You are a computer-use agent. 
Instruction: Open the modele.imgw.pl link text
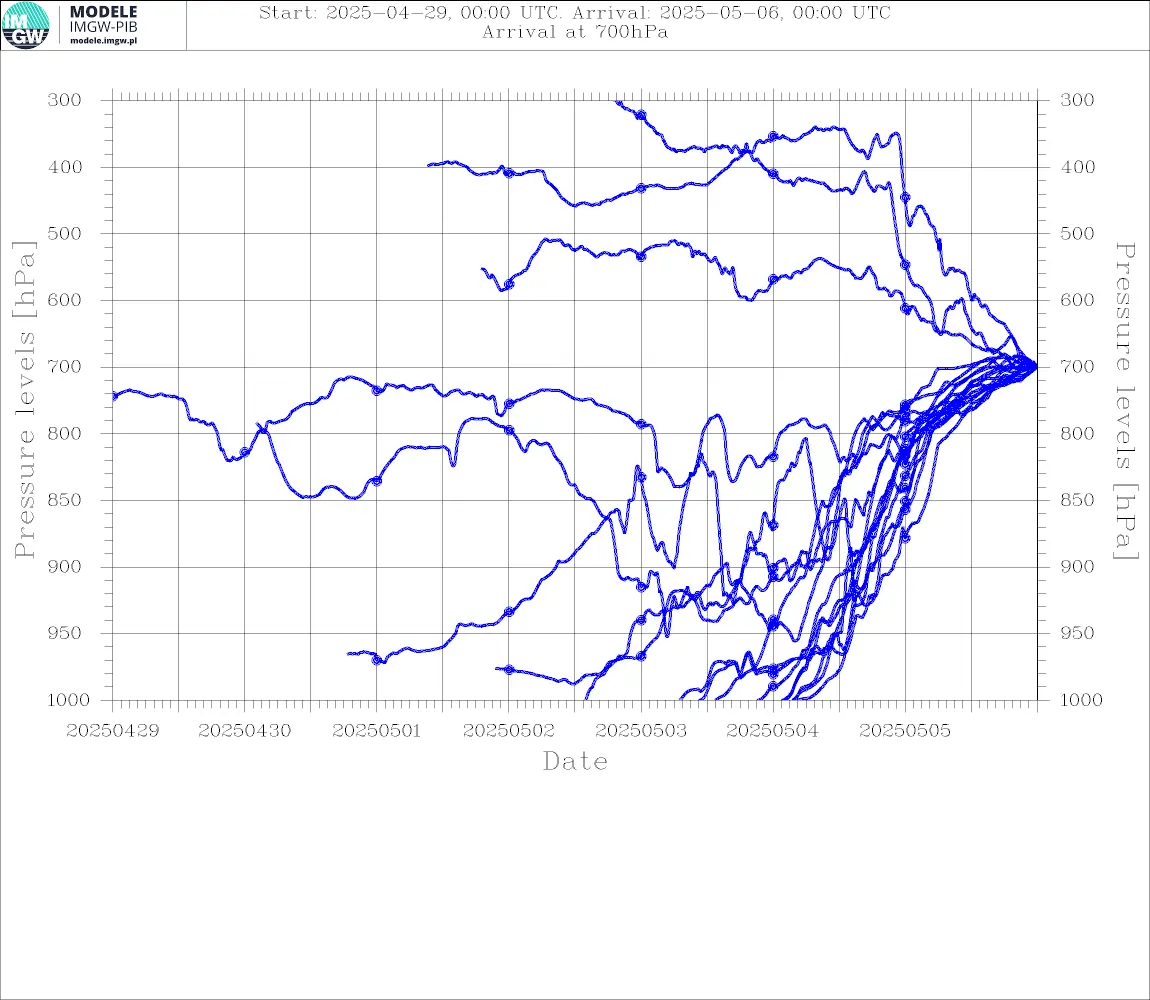pos(103,40)
